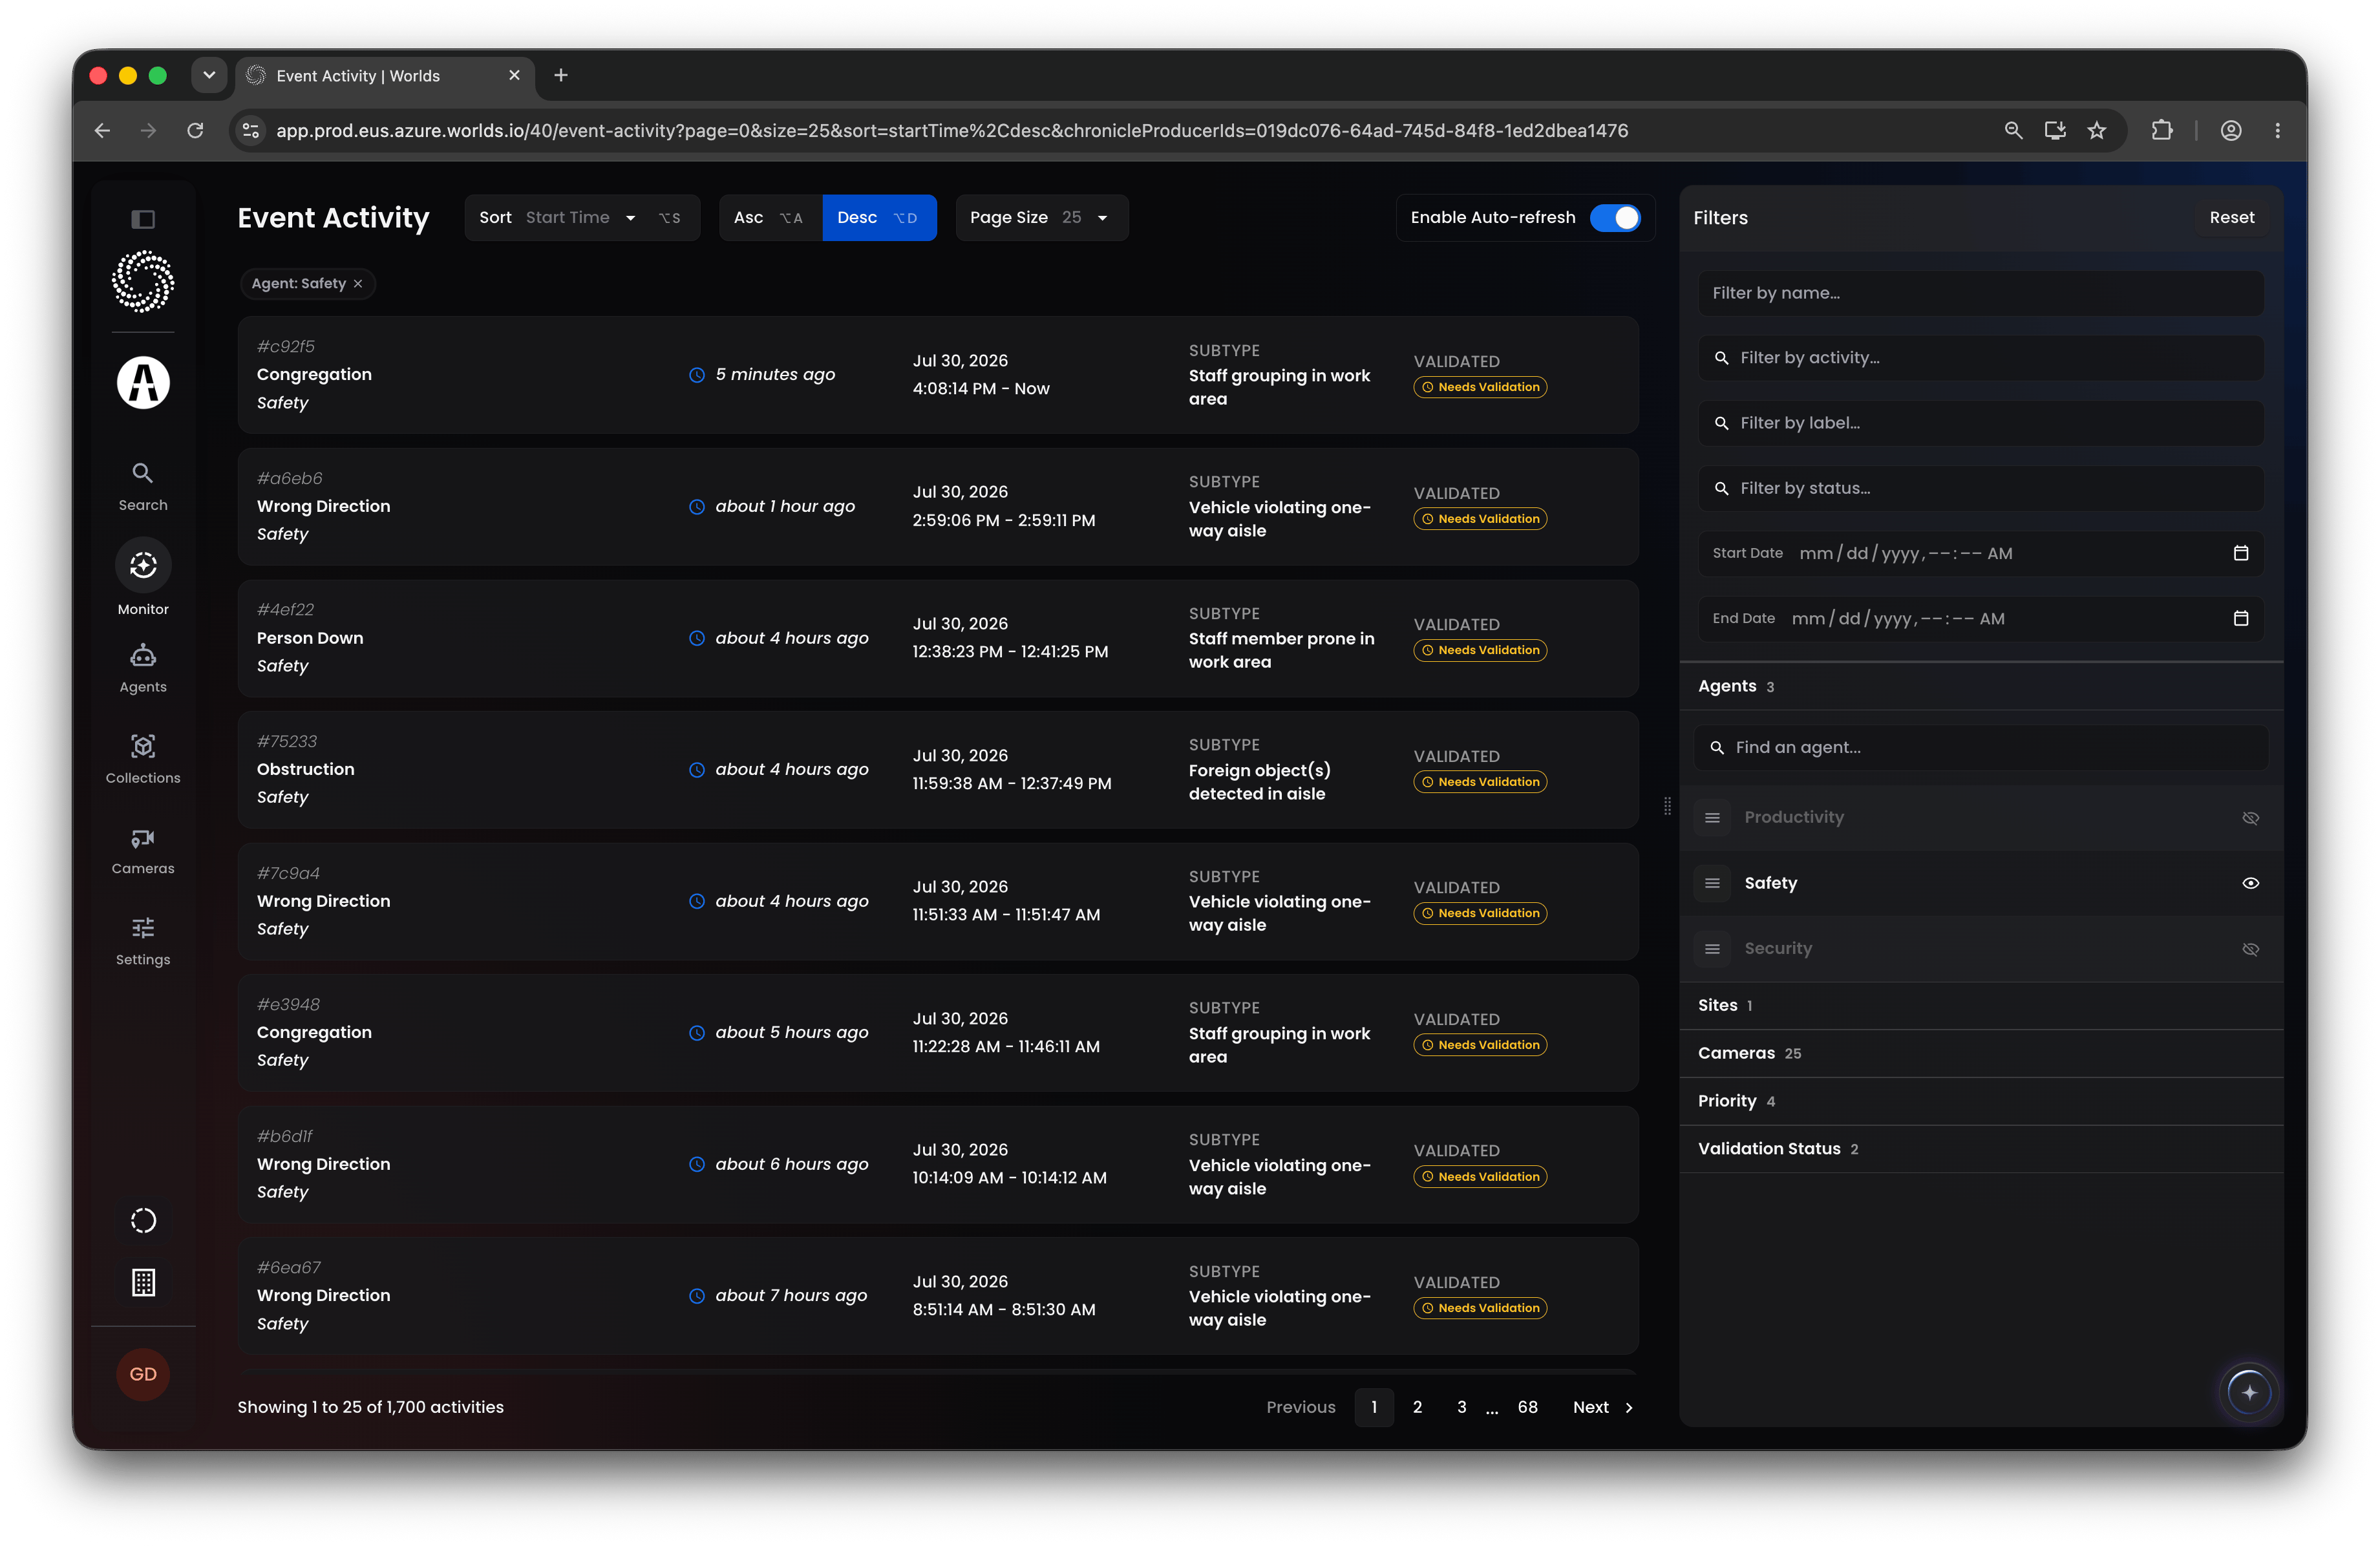
Task: Open Settings from the sidebar
Action: point(143,941)
